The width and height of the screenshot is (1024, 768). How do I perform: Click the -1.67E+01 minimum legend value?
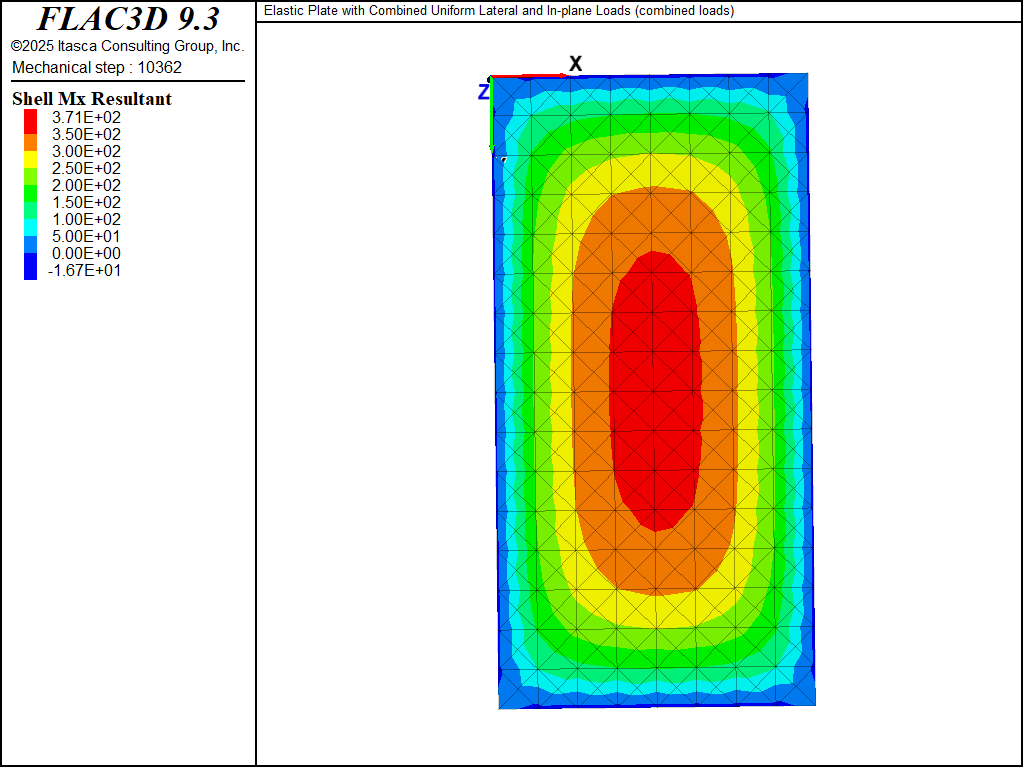[84, 270]
